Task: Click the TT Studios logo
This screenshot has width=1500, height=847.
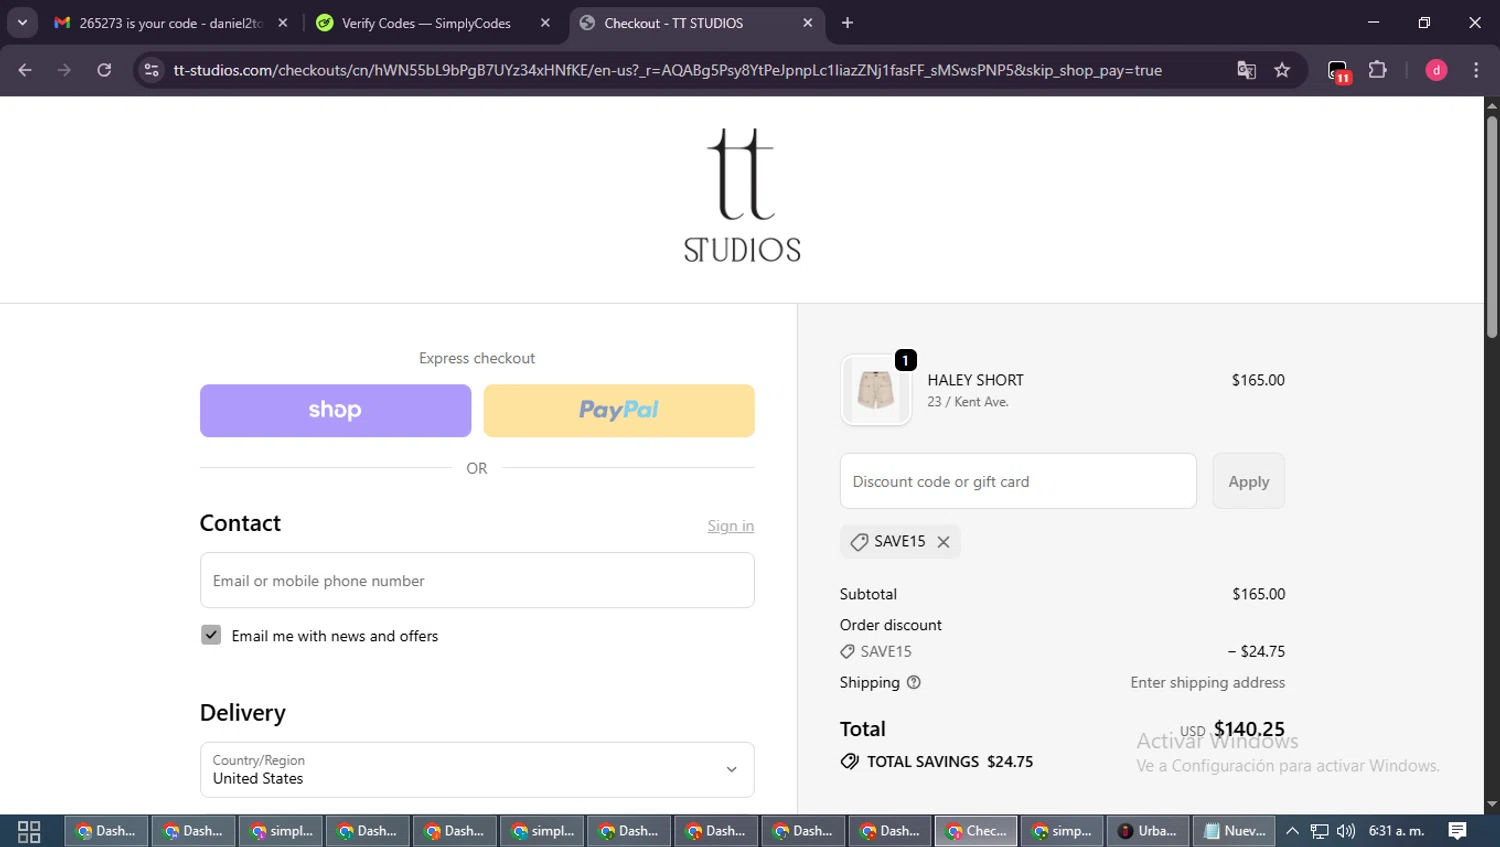Action: pyautogui.click(x=742, y=195)
